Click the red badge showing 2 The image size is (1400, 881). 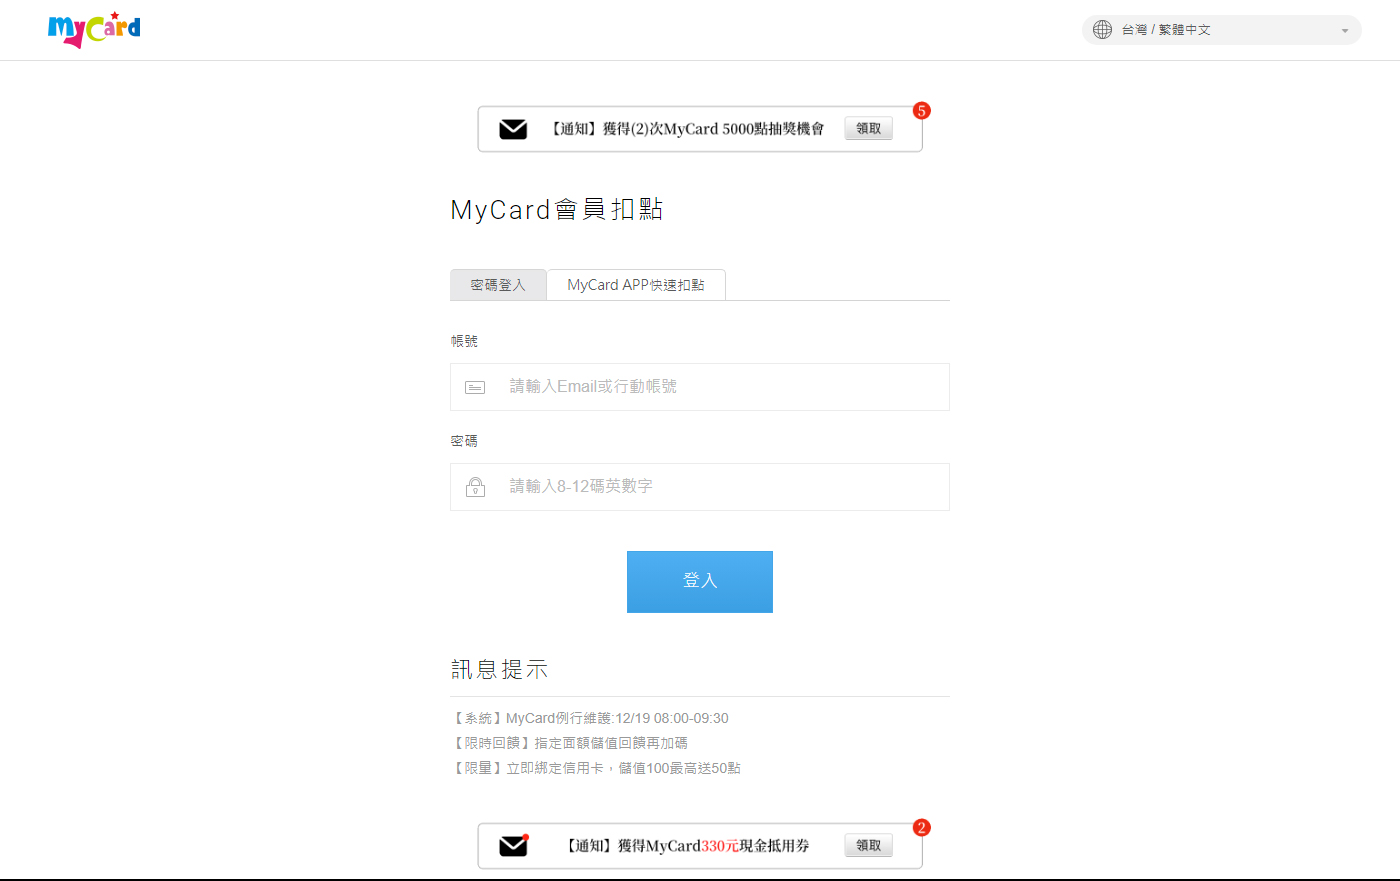(x=922, y=828)
